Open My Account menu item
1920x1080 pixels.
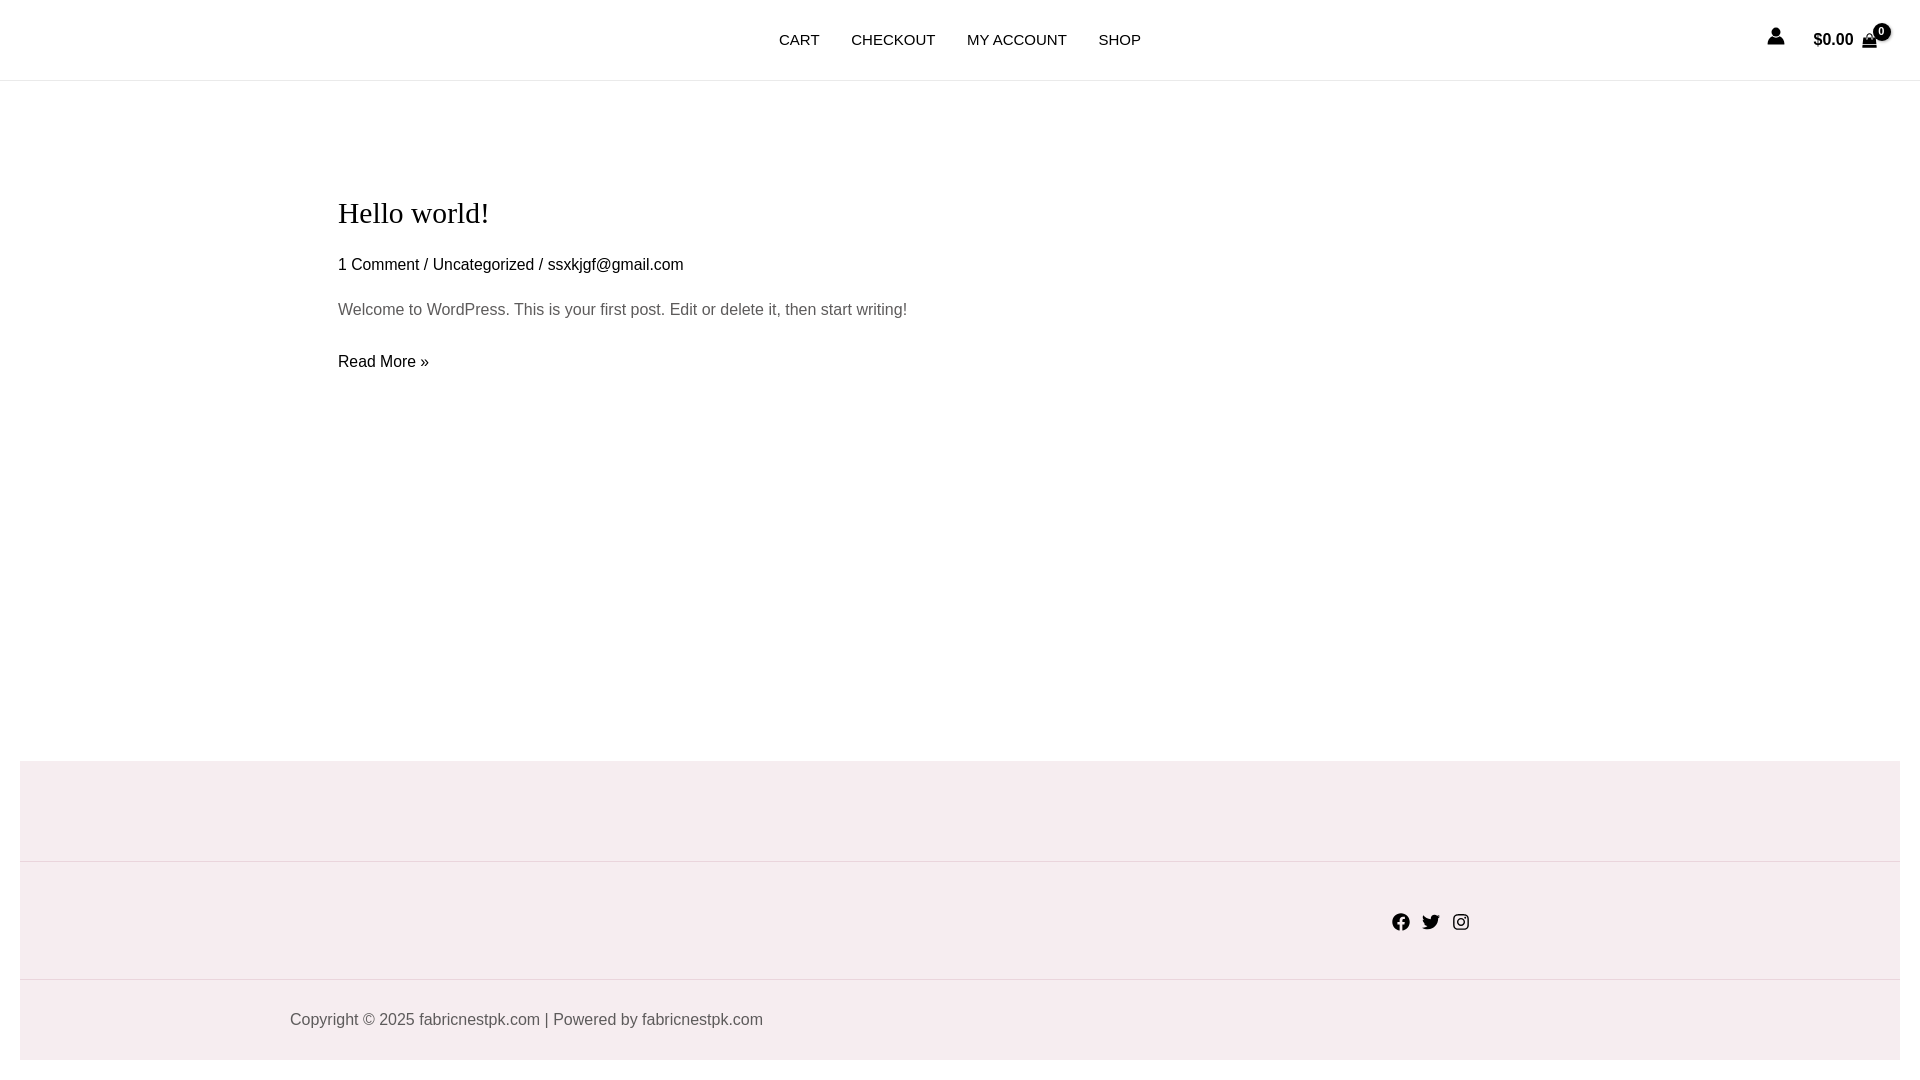click(1017, 40)
